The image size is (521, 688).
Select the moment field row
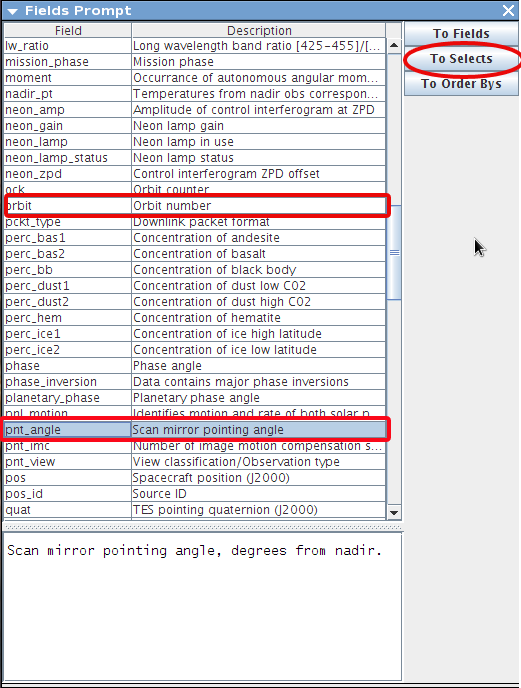click(195, 78)
